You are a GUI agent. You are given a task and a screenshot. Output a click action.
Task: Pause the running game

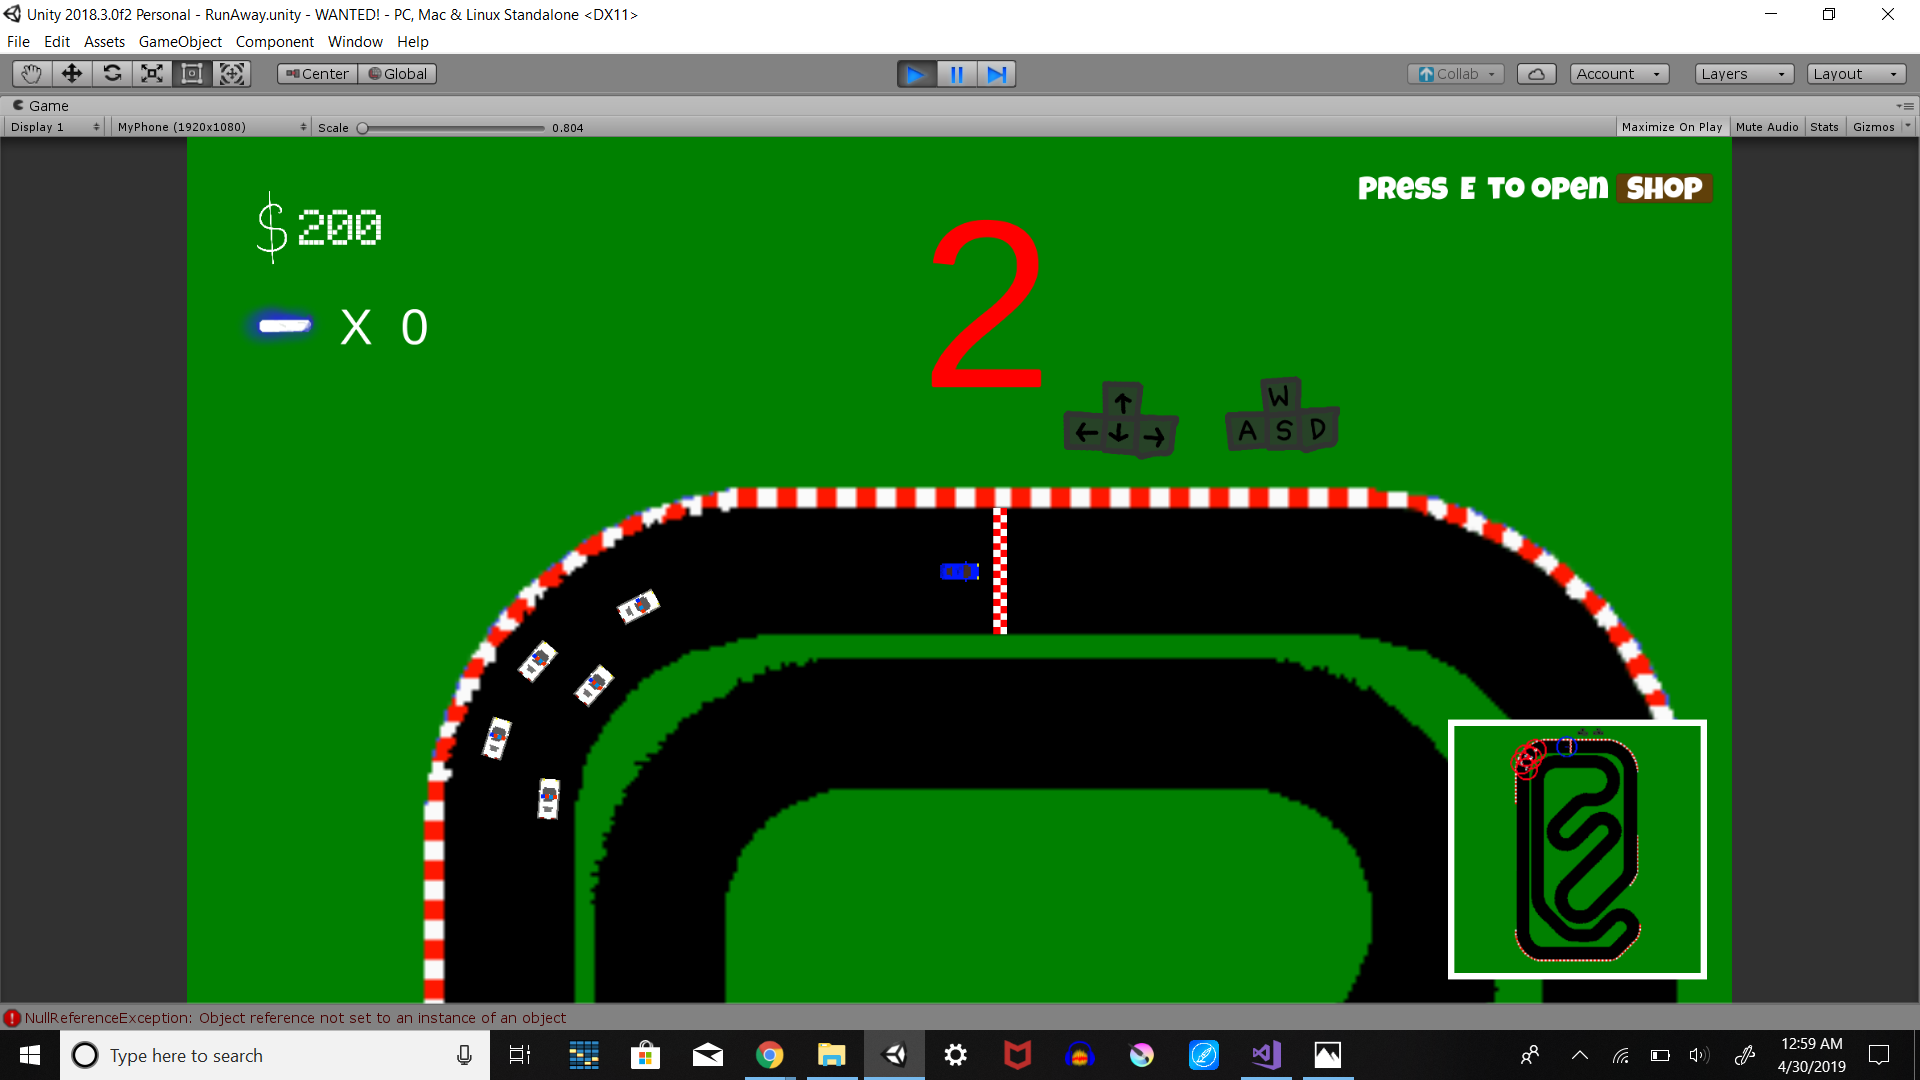click(956, 74)
